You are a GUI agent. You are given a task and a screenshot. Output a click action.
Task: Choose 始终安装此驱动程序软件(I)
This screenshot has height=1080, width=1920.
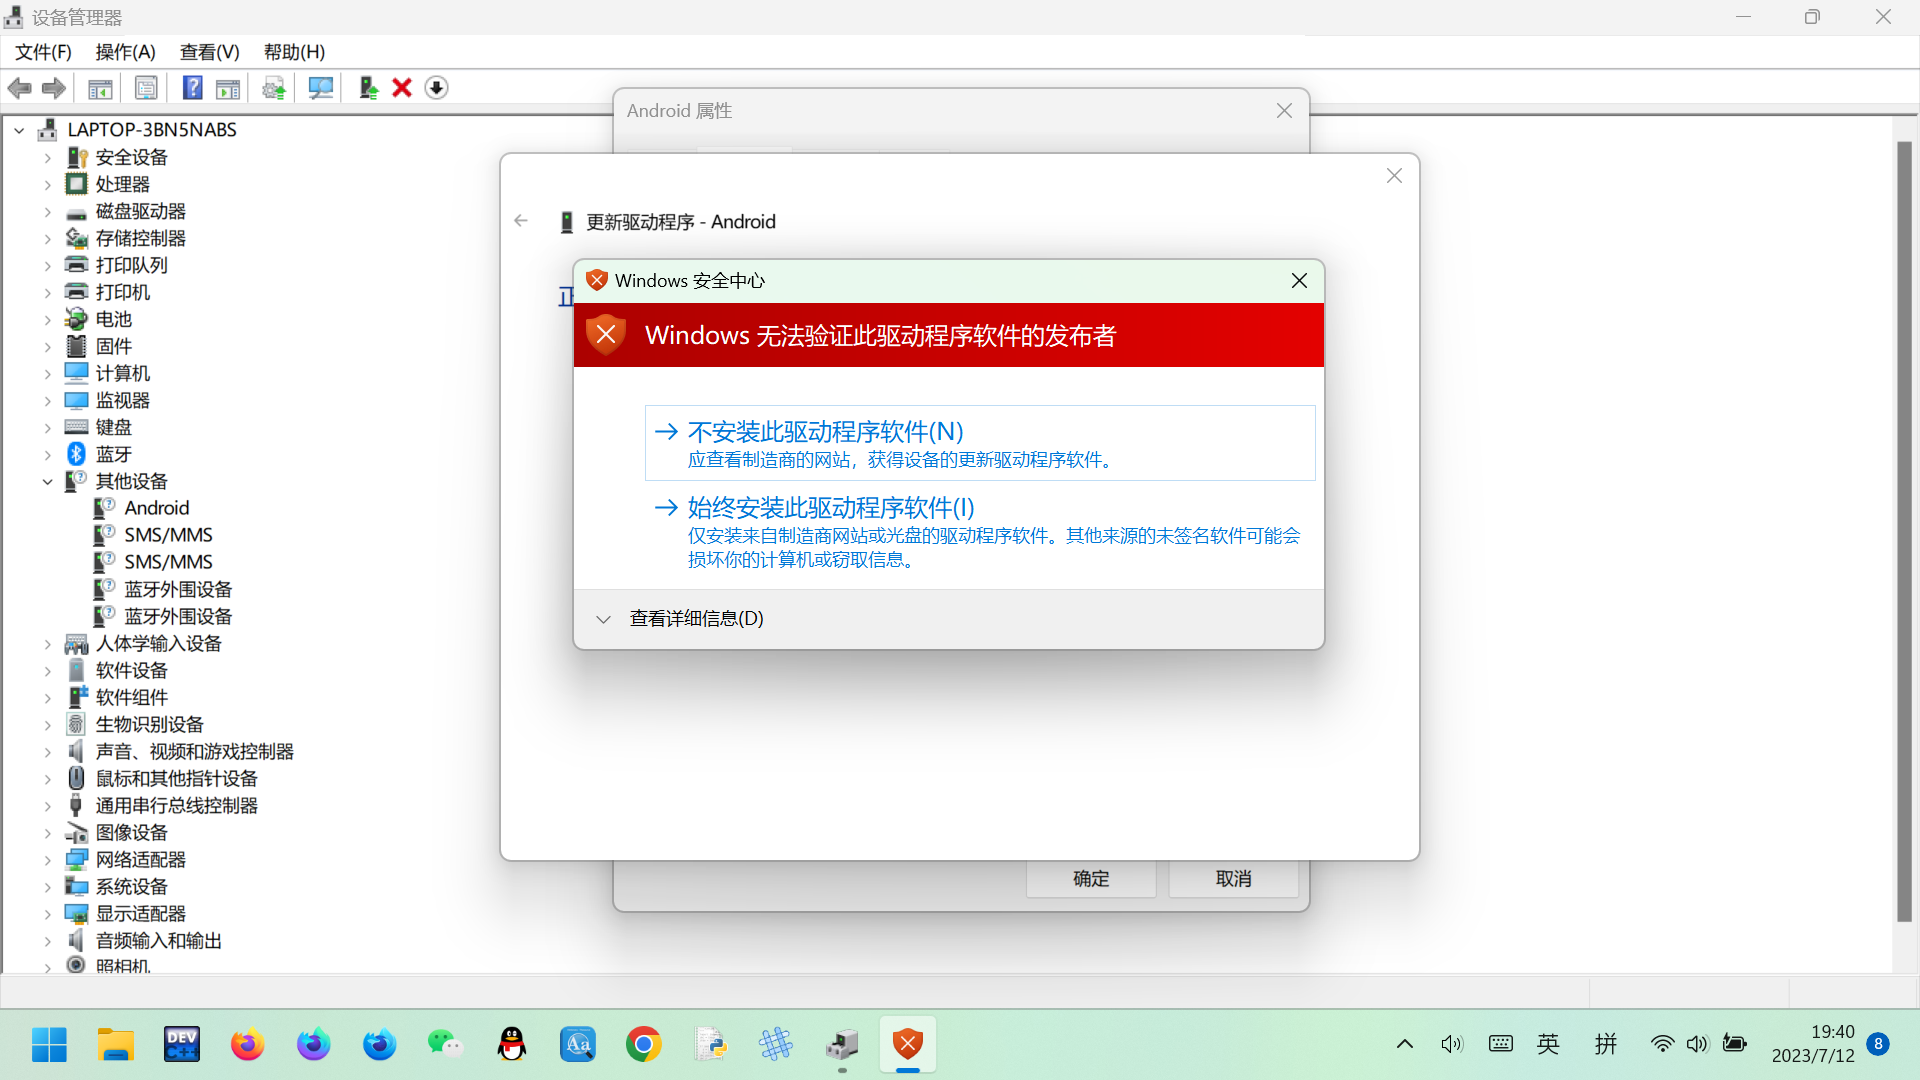(x=980, y=533)
